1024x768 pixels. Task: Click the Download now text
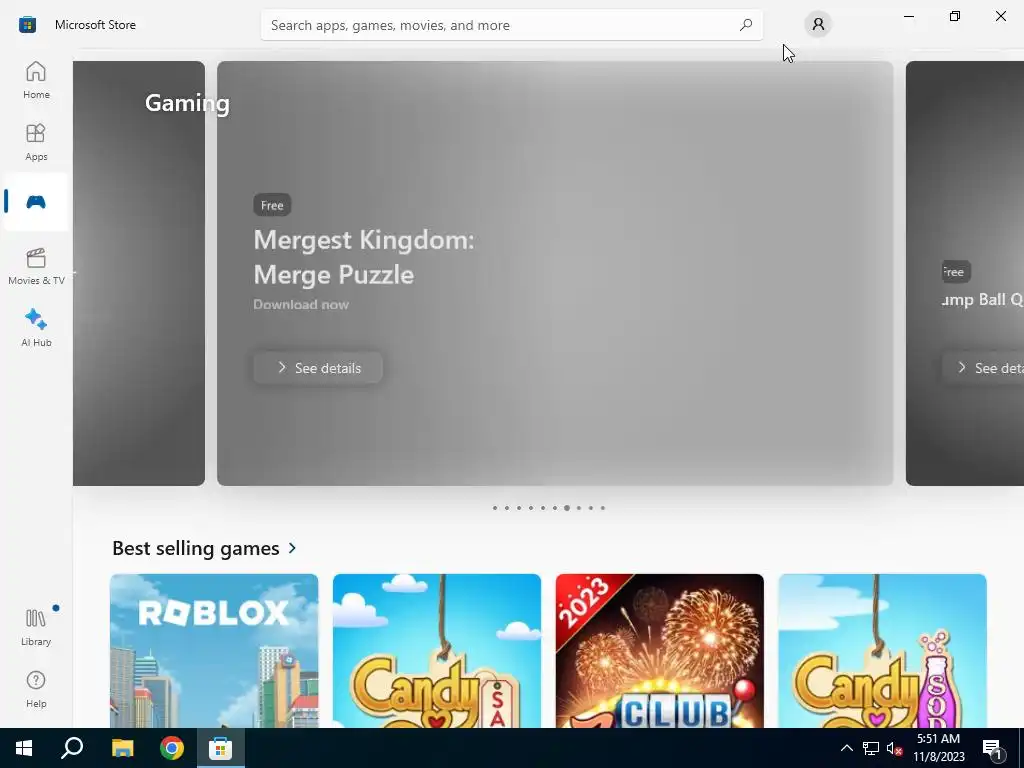301,304
